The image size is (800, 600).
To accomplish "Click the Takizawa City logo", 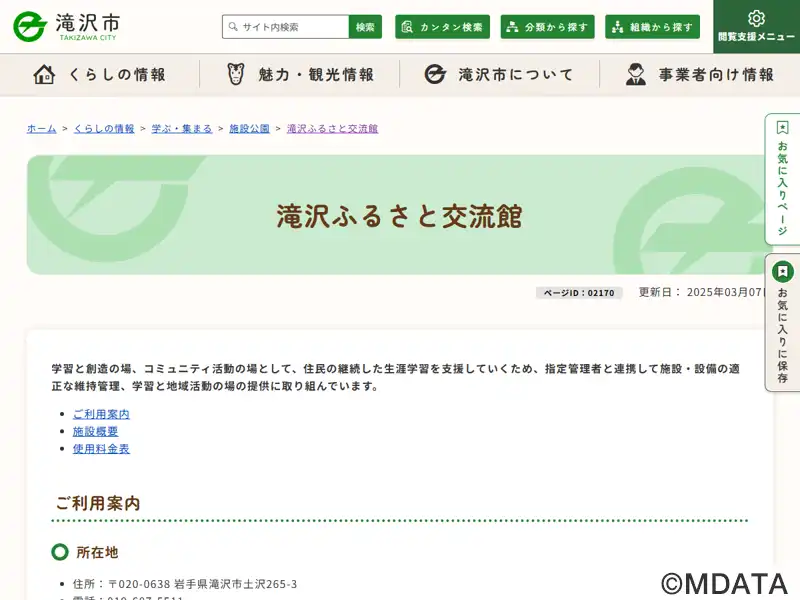I will tap(67, 27).
